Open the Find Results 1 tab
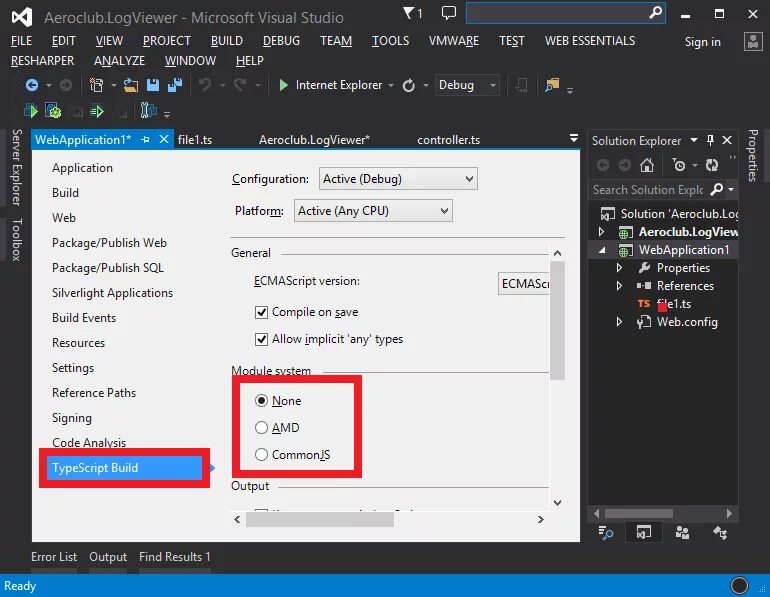Viewport: 770px width, 597px height. point(175,557)
